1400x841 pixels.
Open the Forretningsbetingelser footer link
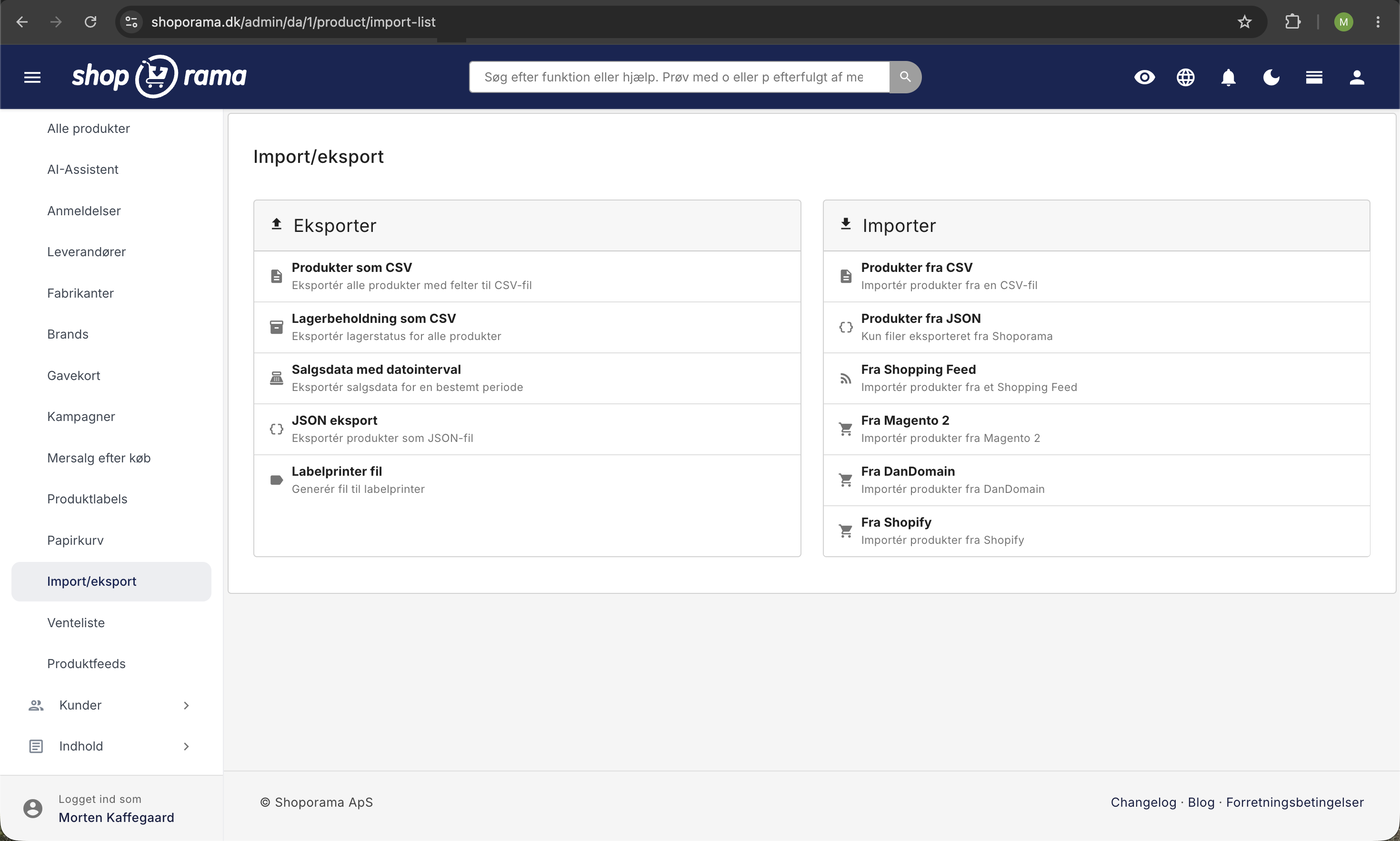(x=1295, y=802)
